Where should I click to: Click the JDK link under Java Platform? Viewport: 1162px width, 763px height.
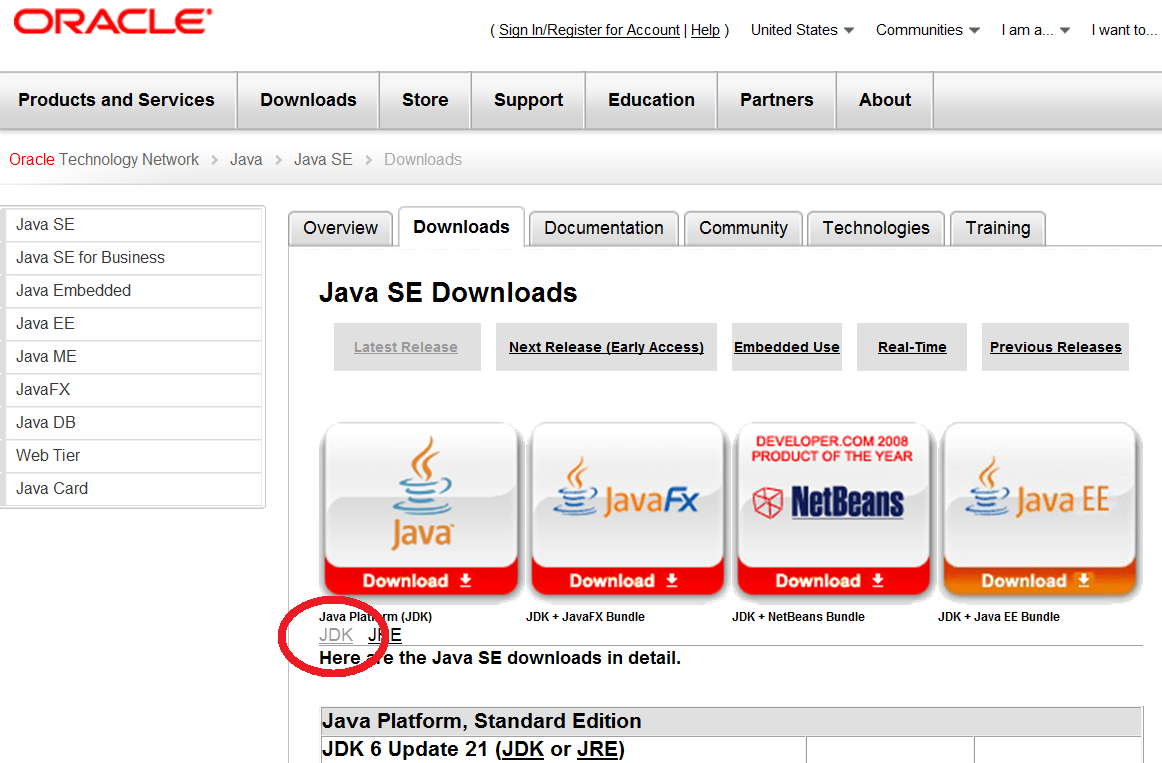[x=336, y=636]
